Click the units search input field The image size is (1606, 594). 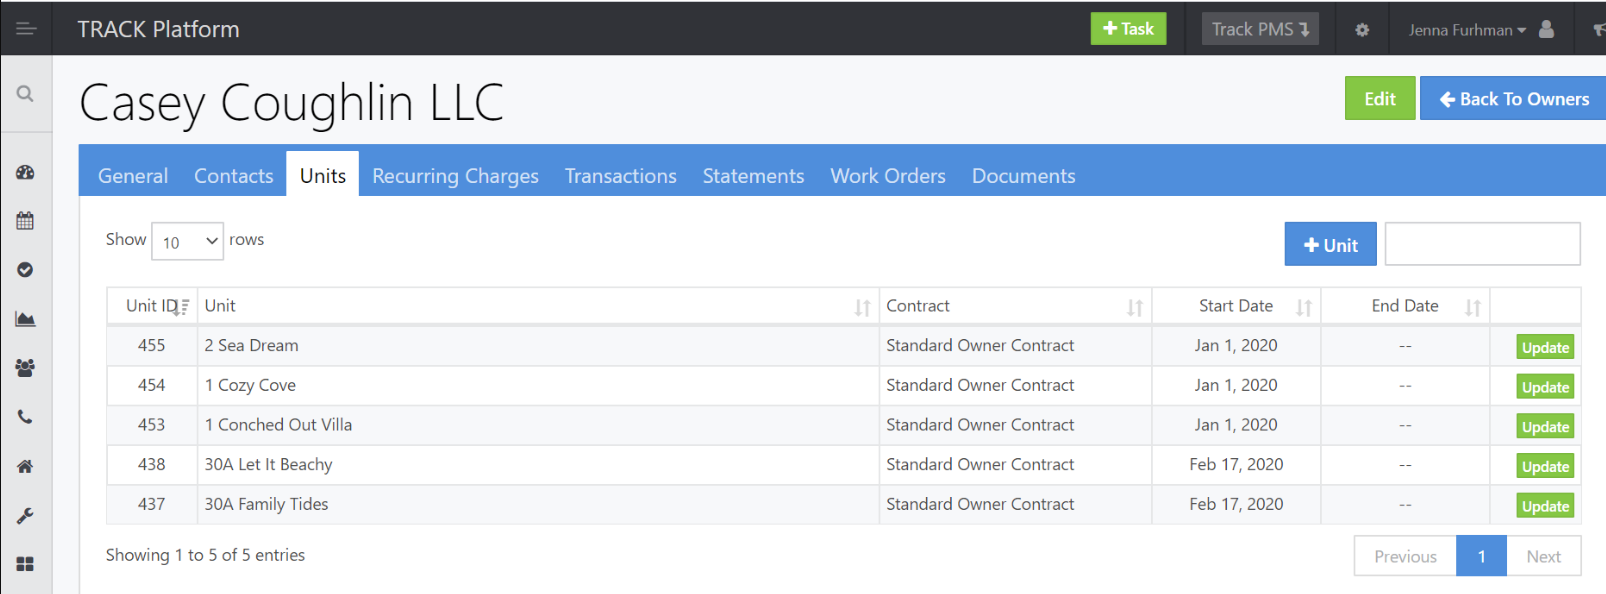(x=1482, y=244)
